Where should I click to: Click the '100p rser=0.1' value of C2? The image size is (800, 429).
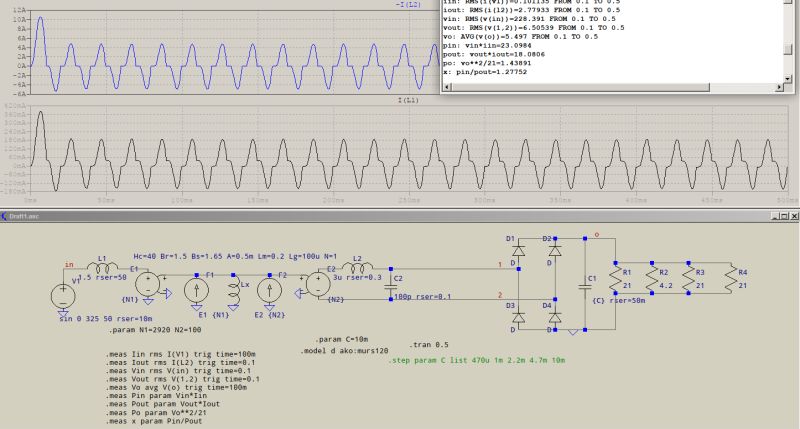coord(422,296)
